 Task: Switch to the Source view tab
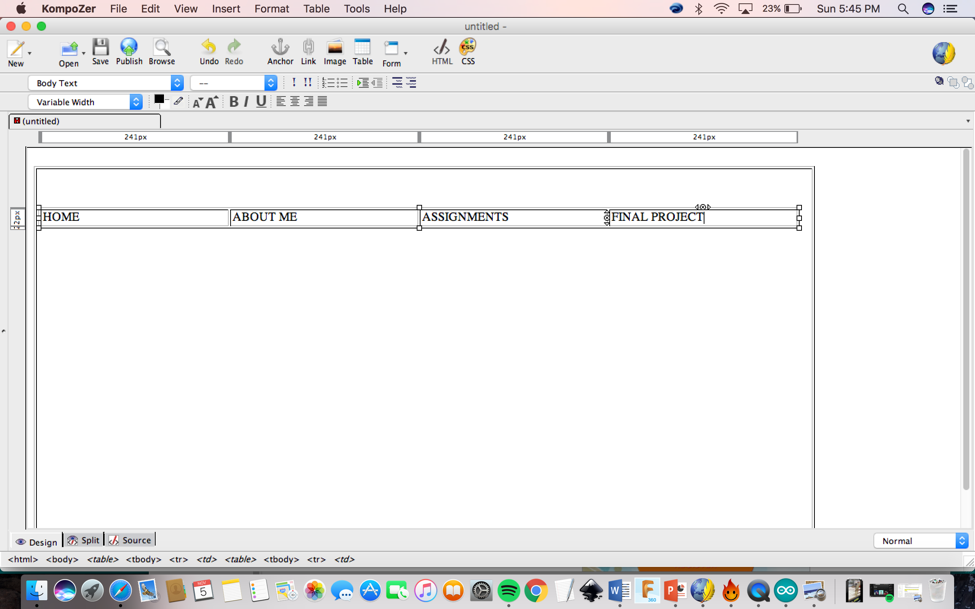point(130,540)
